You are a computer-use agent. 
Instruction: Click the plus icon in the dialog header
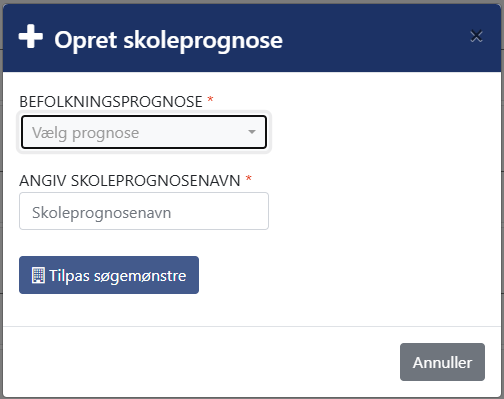31,36
